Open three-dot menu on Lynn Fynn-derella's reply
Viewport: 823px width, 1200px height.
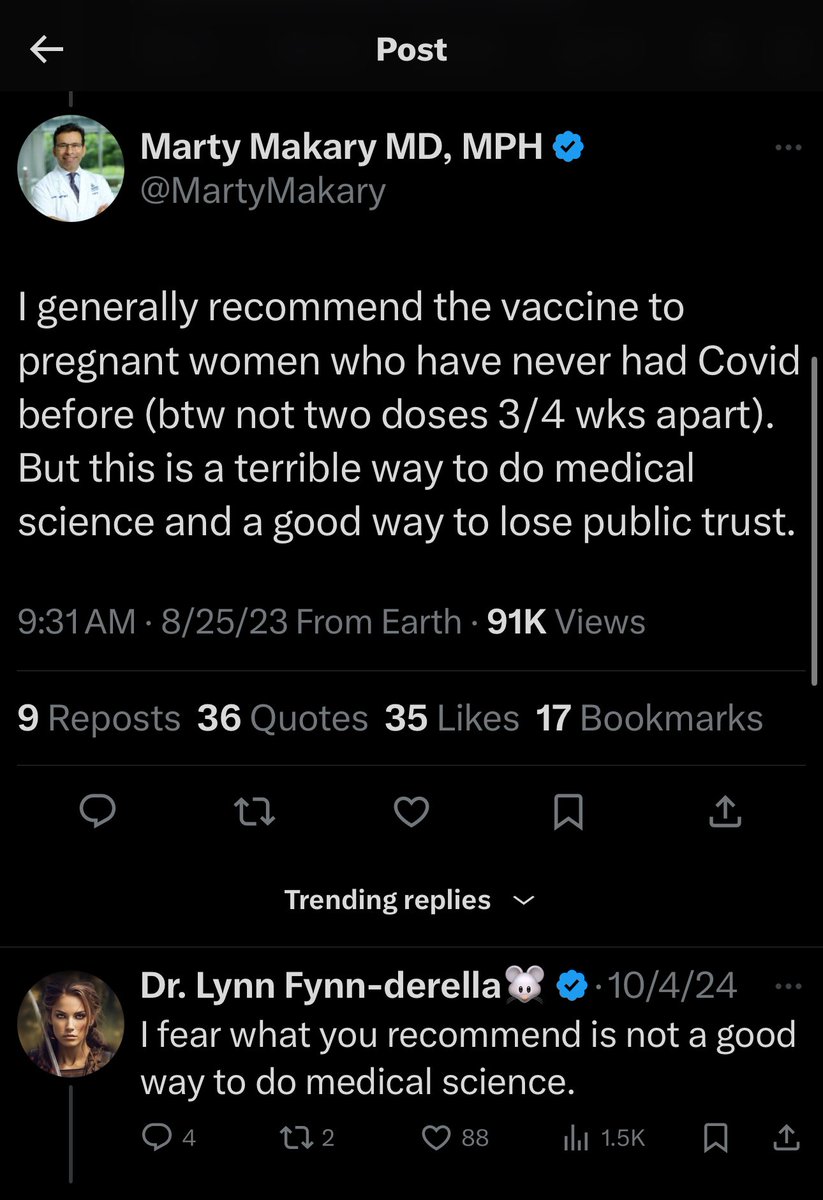pos(788,986)
